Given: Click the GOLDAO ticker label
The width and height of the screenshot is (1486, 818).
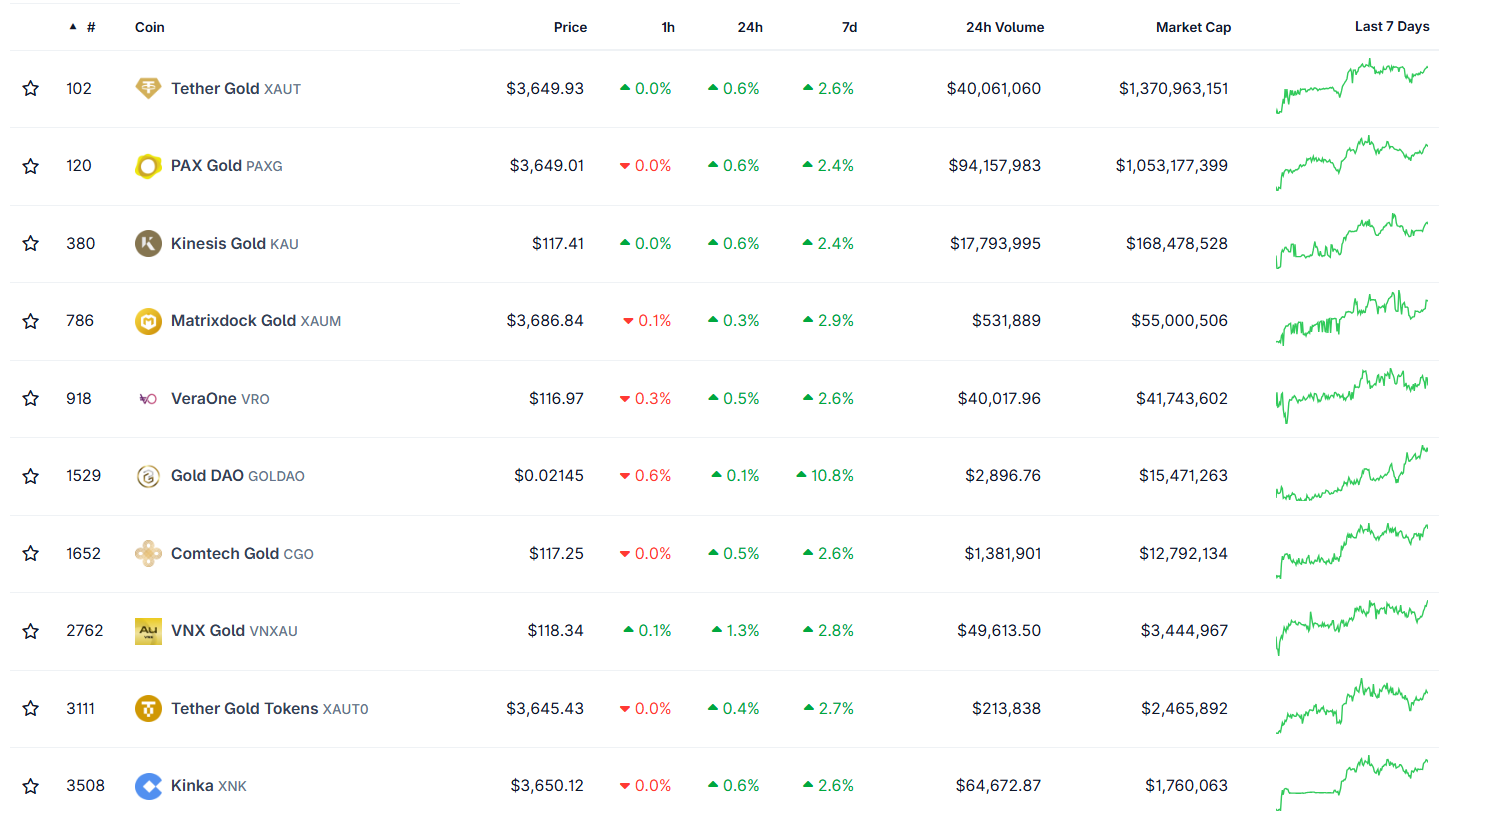Looking at the screenshot, I should pos(274,475).
